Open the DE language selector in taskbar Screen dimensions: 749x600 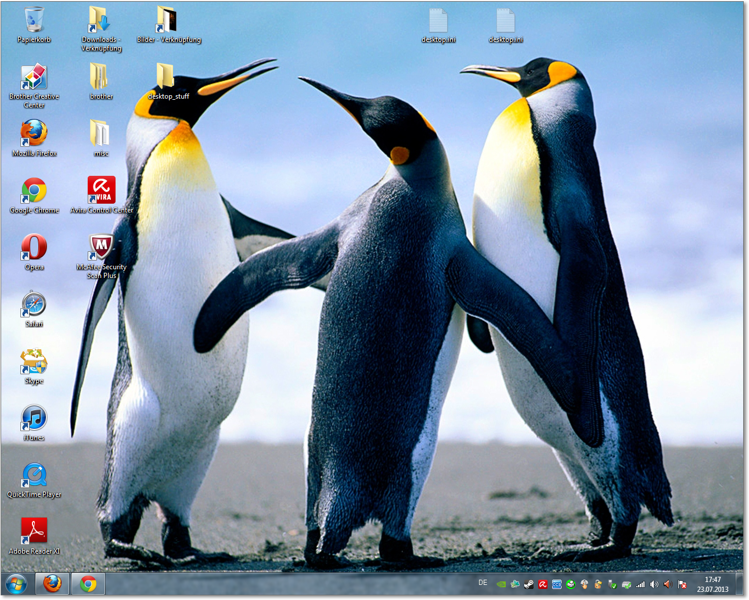click(x=483, y=583)
